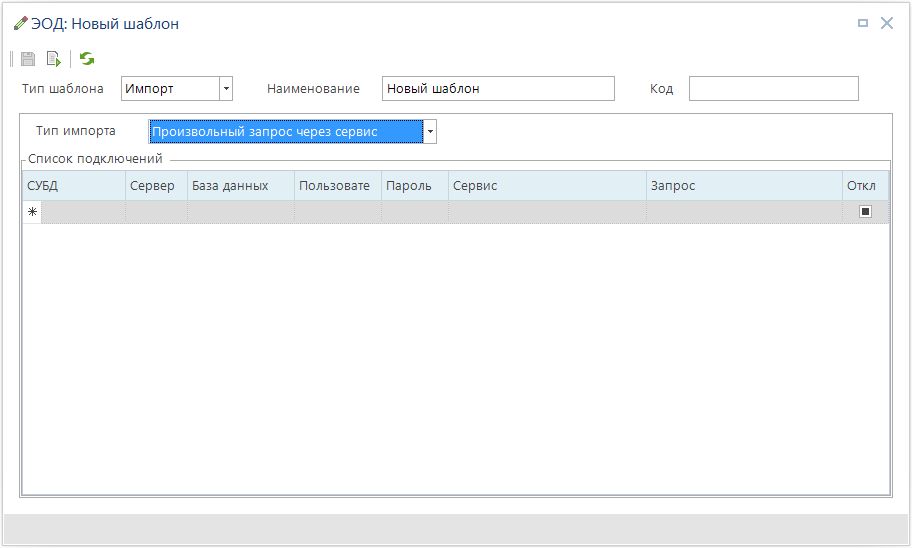Click the База данных column header
Screen dimensions: 912x548
click(240, 186)
